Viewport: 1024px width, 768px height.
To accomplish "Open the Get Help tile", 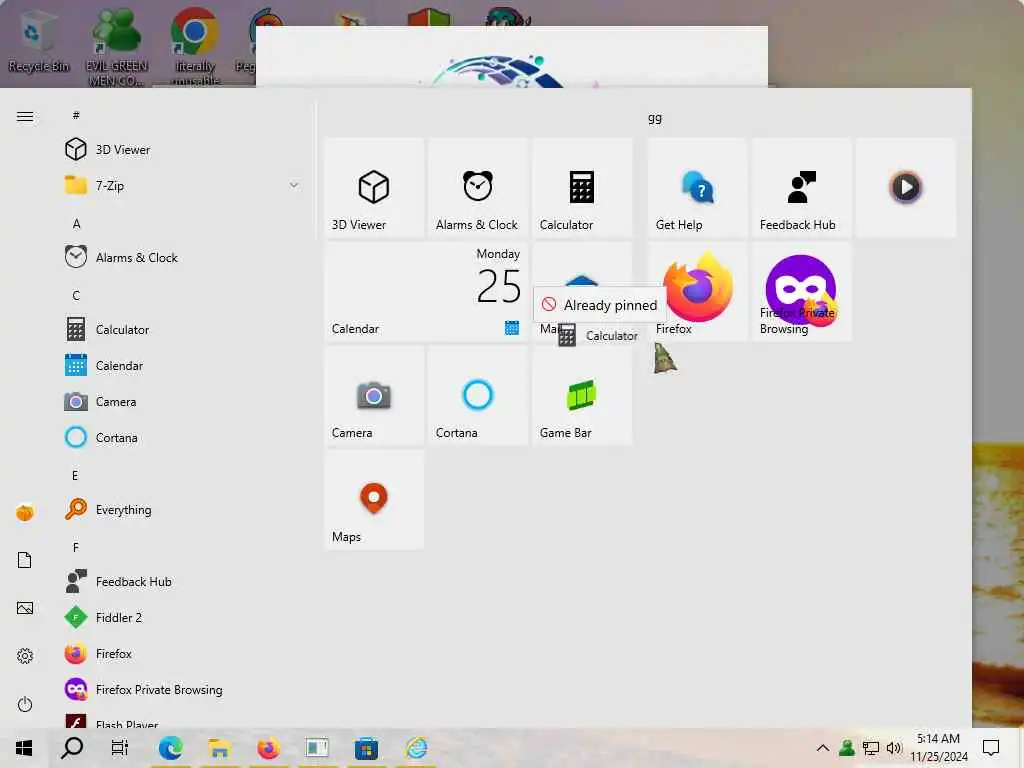I will click(697, 187).
